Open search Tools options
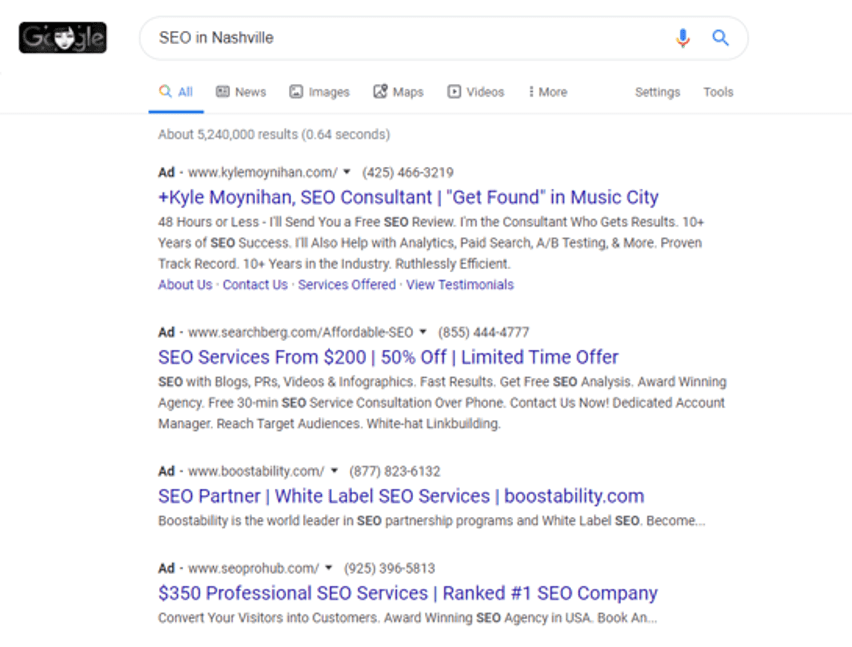This screenshot has width=852, height=647. pos(718,92)
